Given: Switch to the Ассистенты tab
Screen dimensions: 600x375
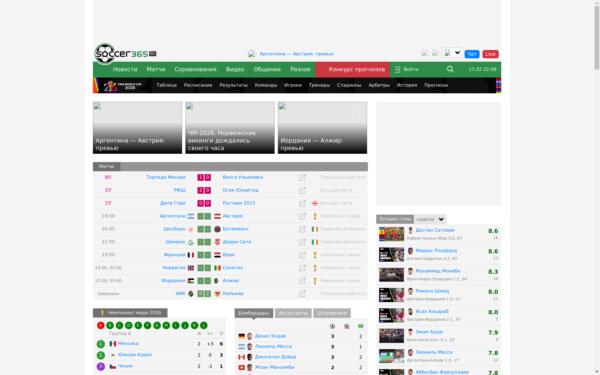Looking at the screenshot, I should 293,313.
